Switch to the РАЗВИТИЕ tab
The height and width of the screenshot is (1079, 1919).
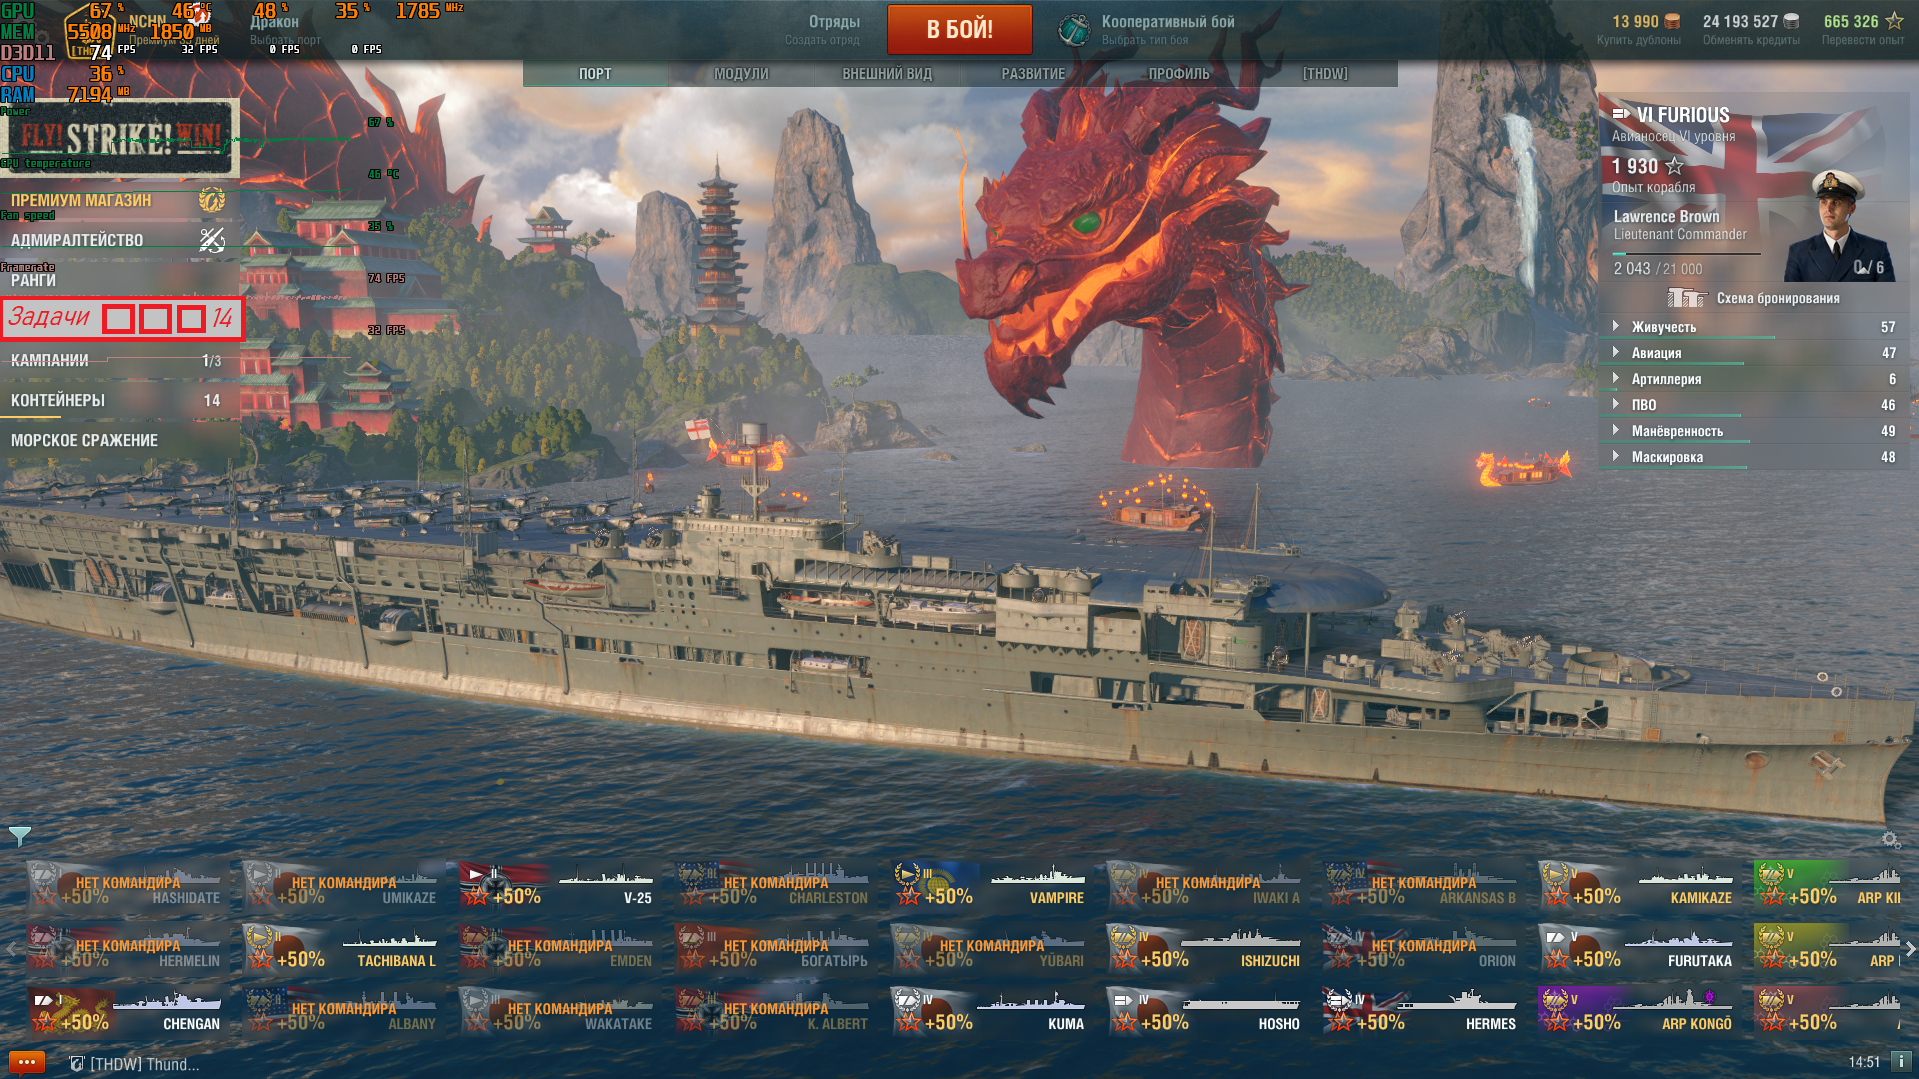(x=1033, y=74)
